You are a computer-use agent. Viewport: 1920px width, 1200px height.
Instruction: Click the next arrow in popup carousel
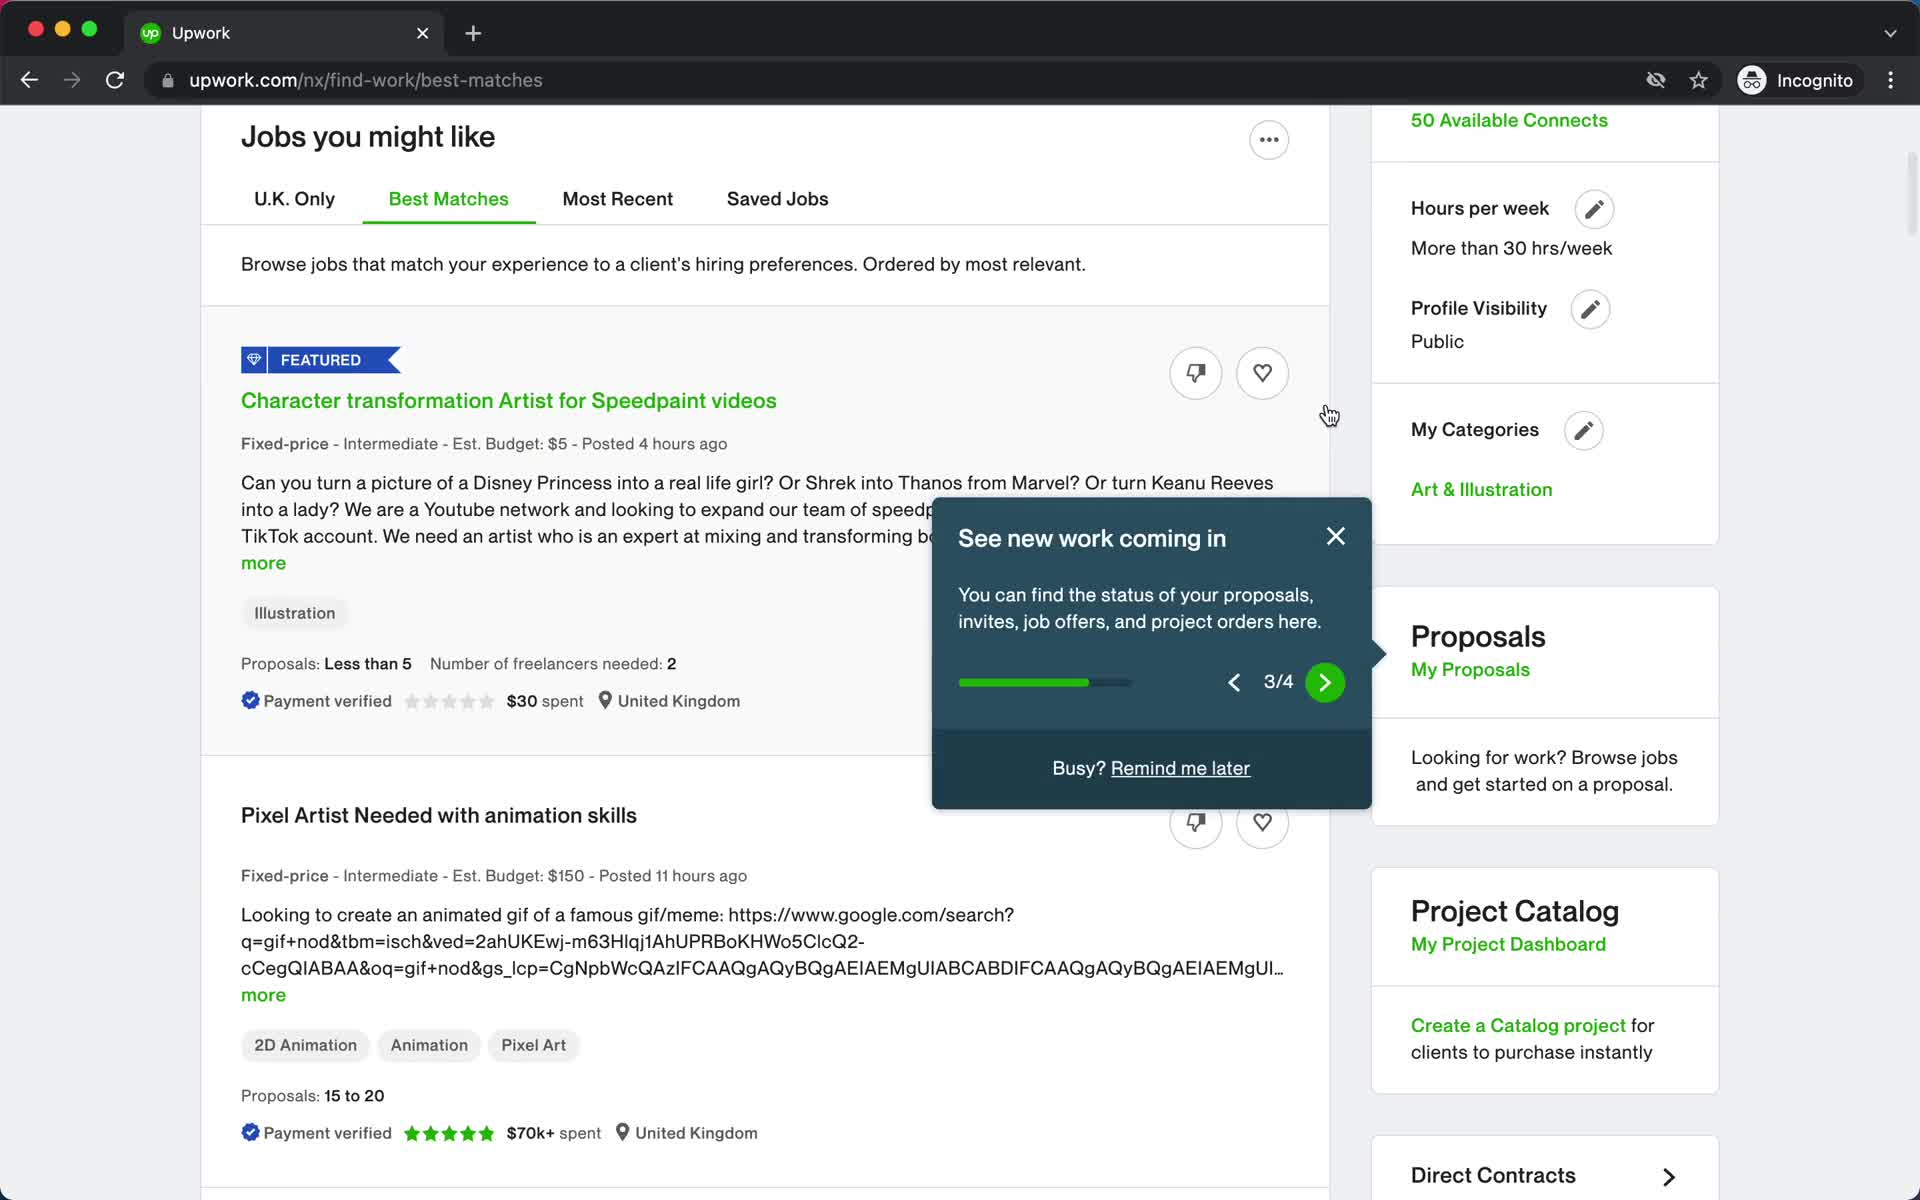[1324, 680]
